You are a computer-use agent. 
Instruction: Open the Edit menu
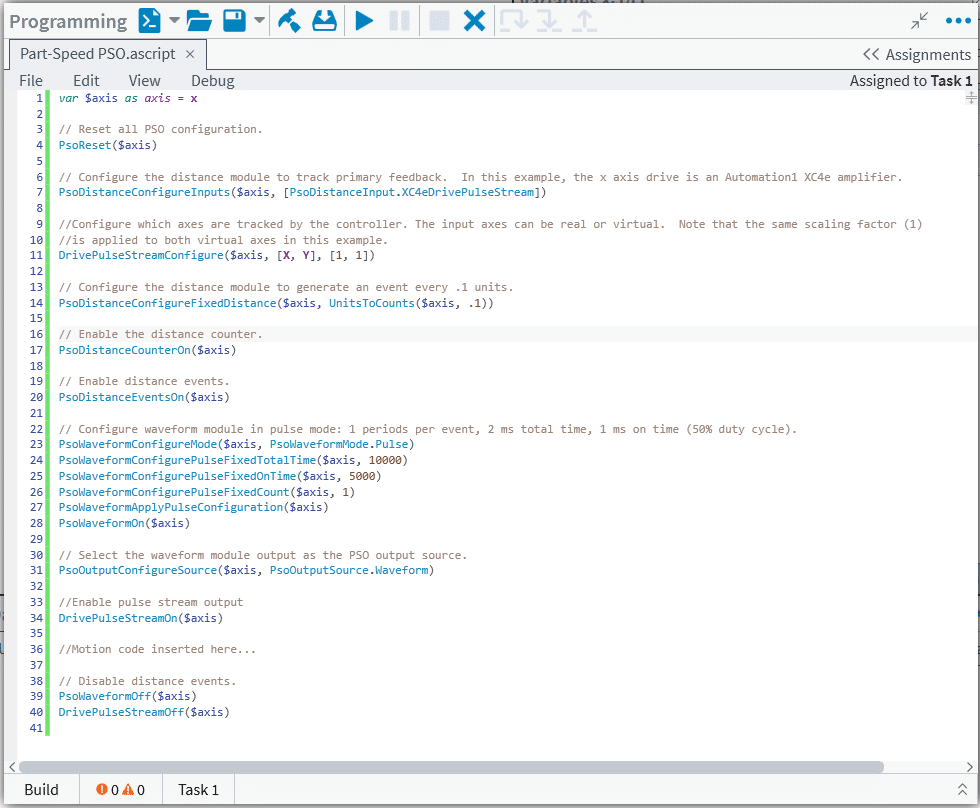(86, 80)
